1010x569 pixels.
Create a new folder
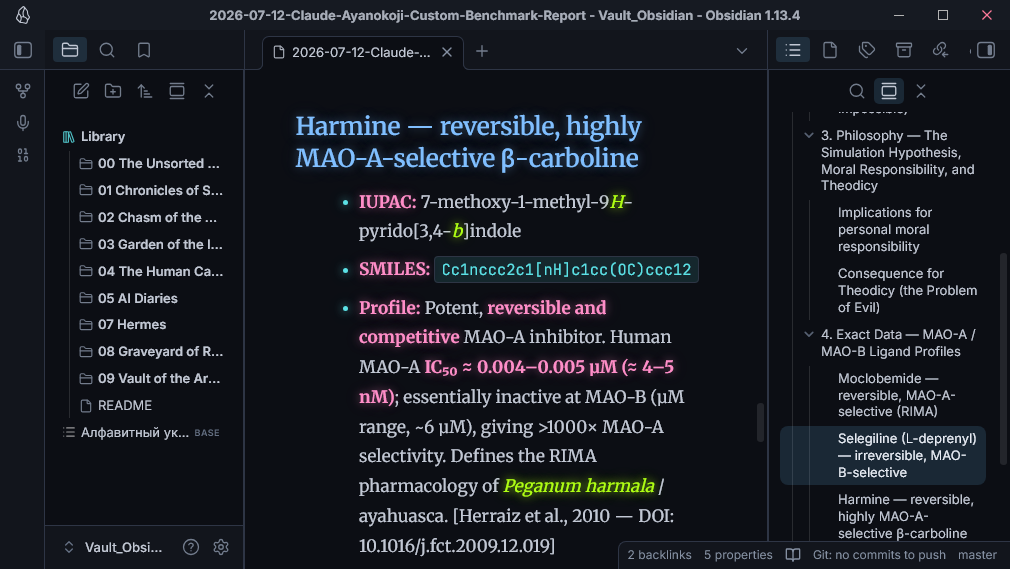point(113,91)
